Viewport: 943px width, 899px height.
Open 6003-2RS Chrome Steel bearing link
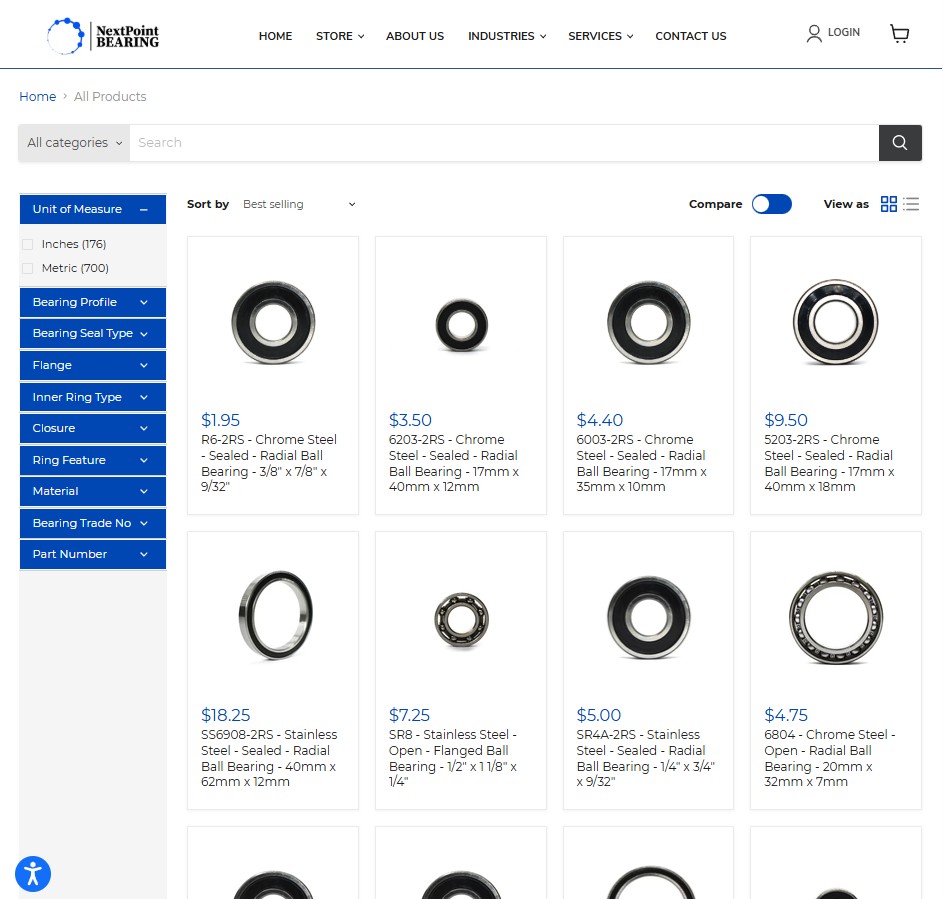641,463
